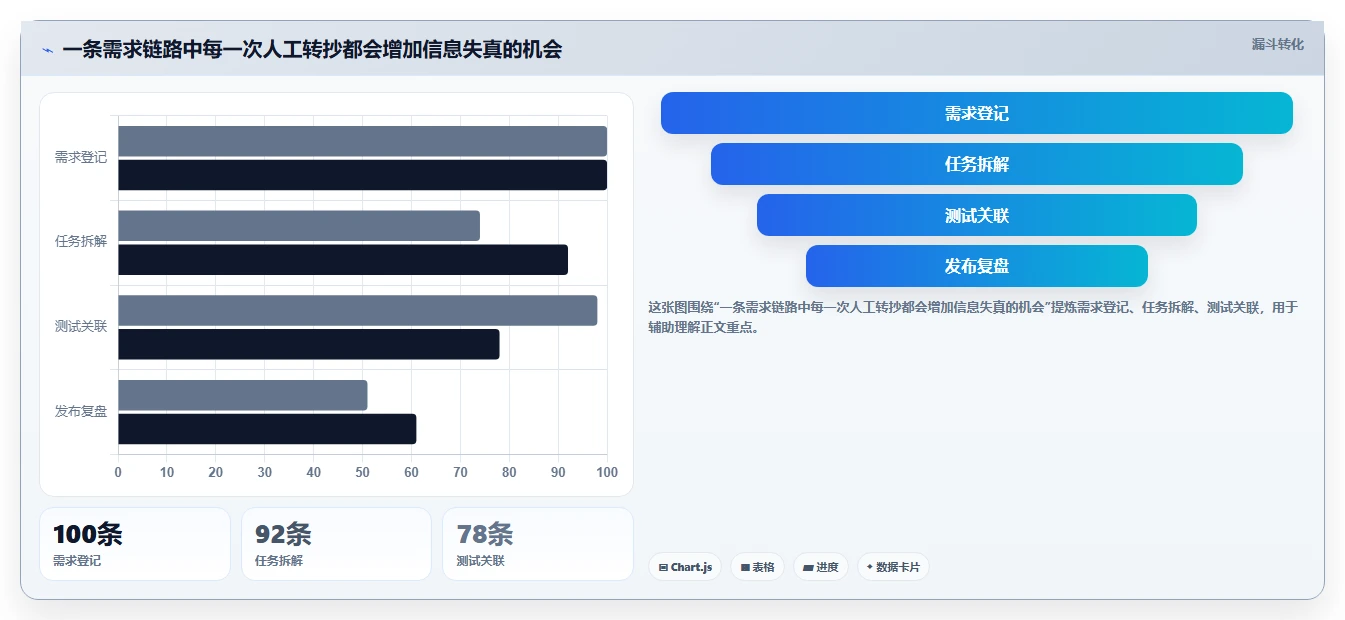Click the 40 tick on the chart's horizontal axis
Viewport: 1345px width, 620px height.
(314, 472)
